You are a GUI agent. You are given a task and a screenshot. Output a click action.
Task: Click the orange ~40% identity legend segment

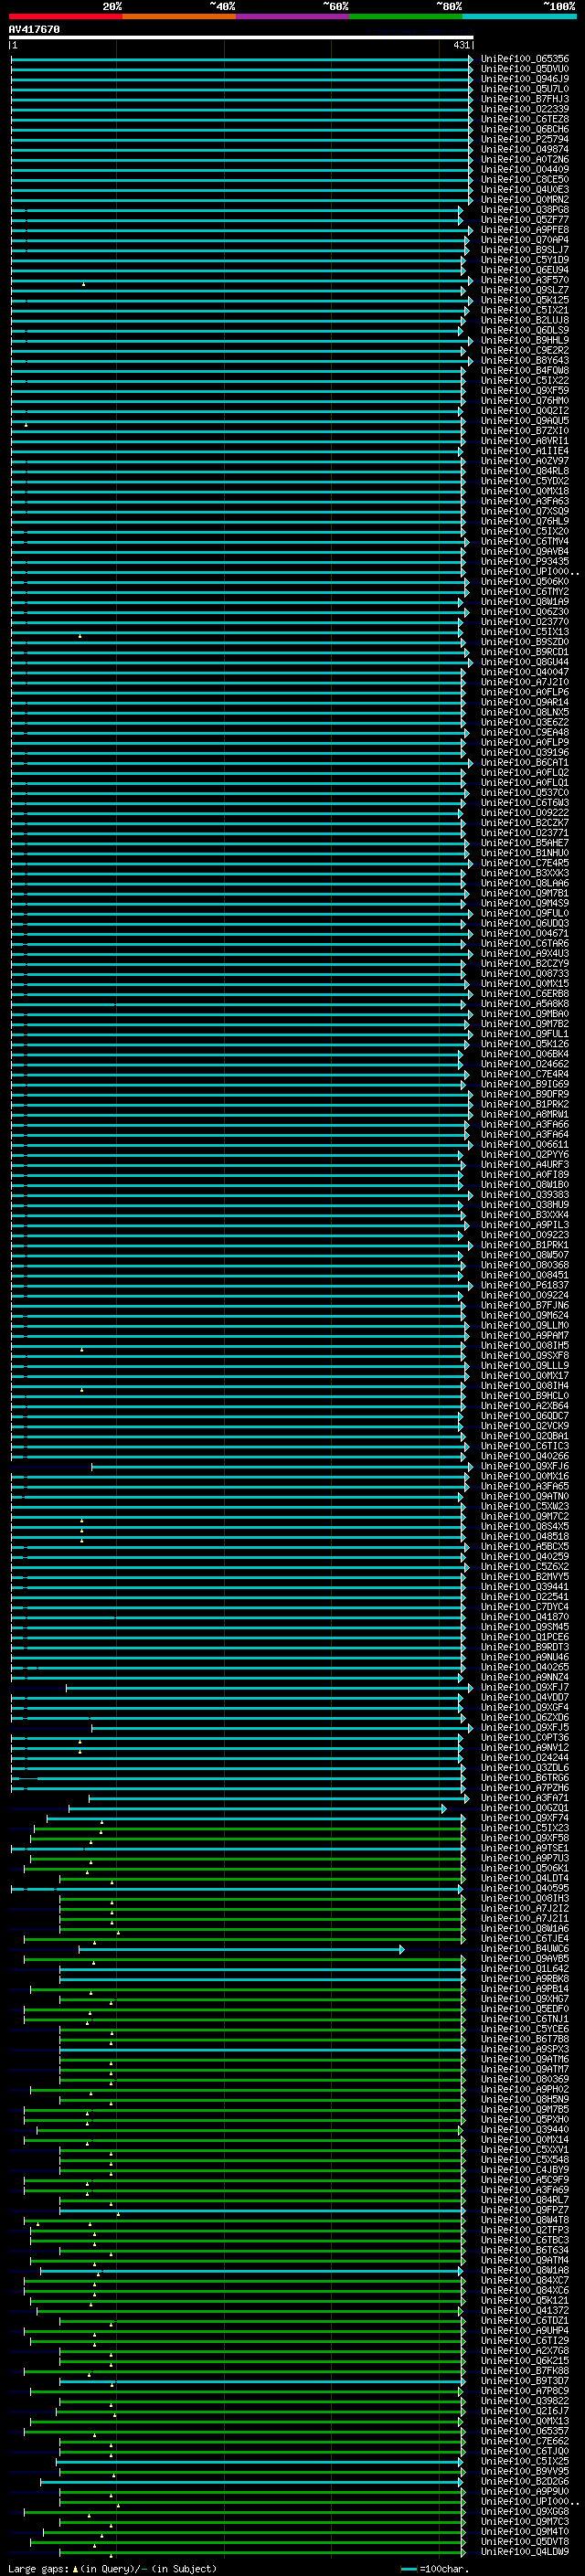[179, 16]
